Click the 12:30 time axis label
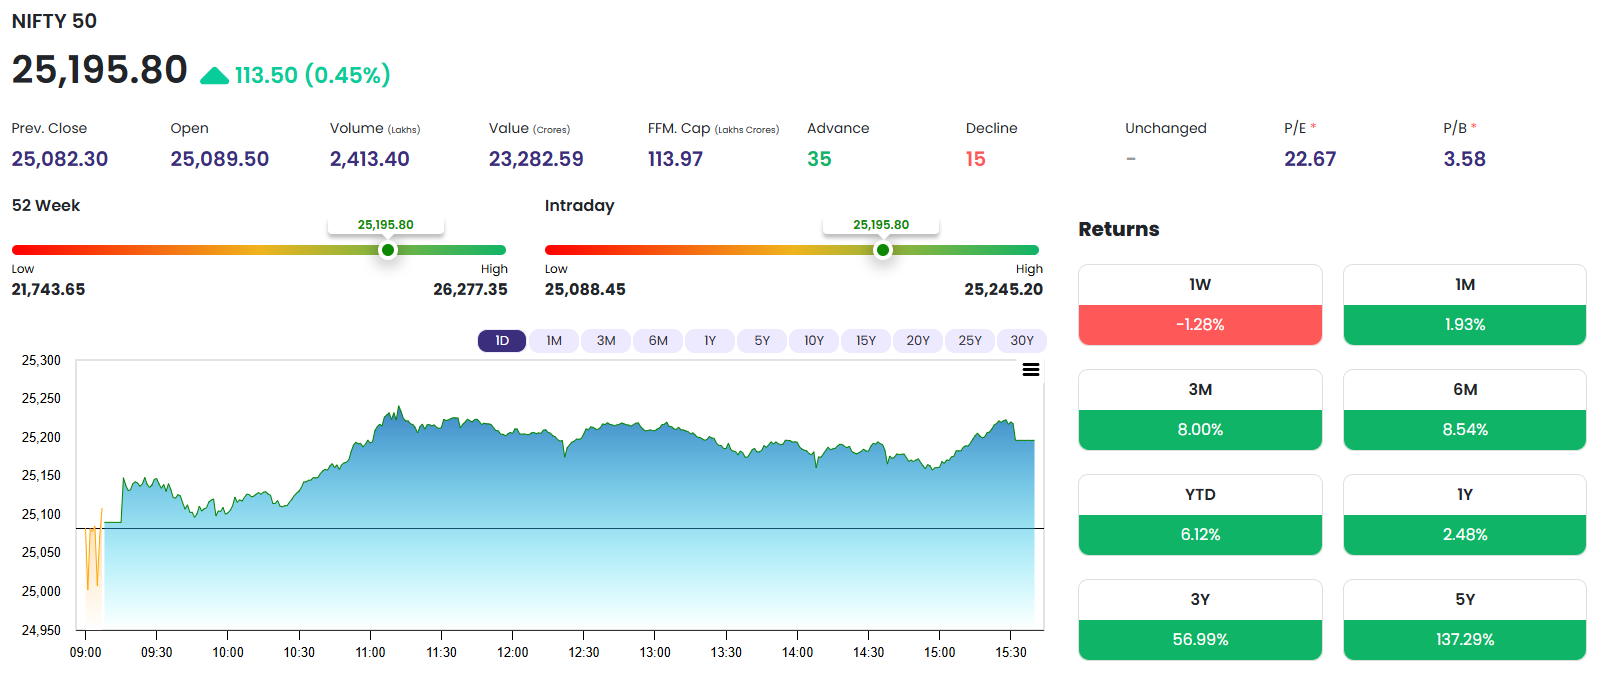This screenshot has height=679, width=1605. 584,652
